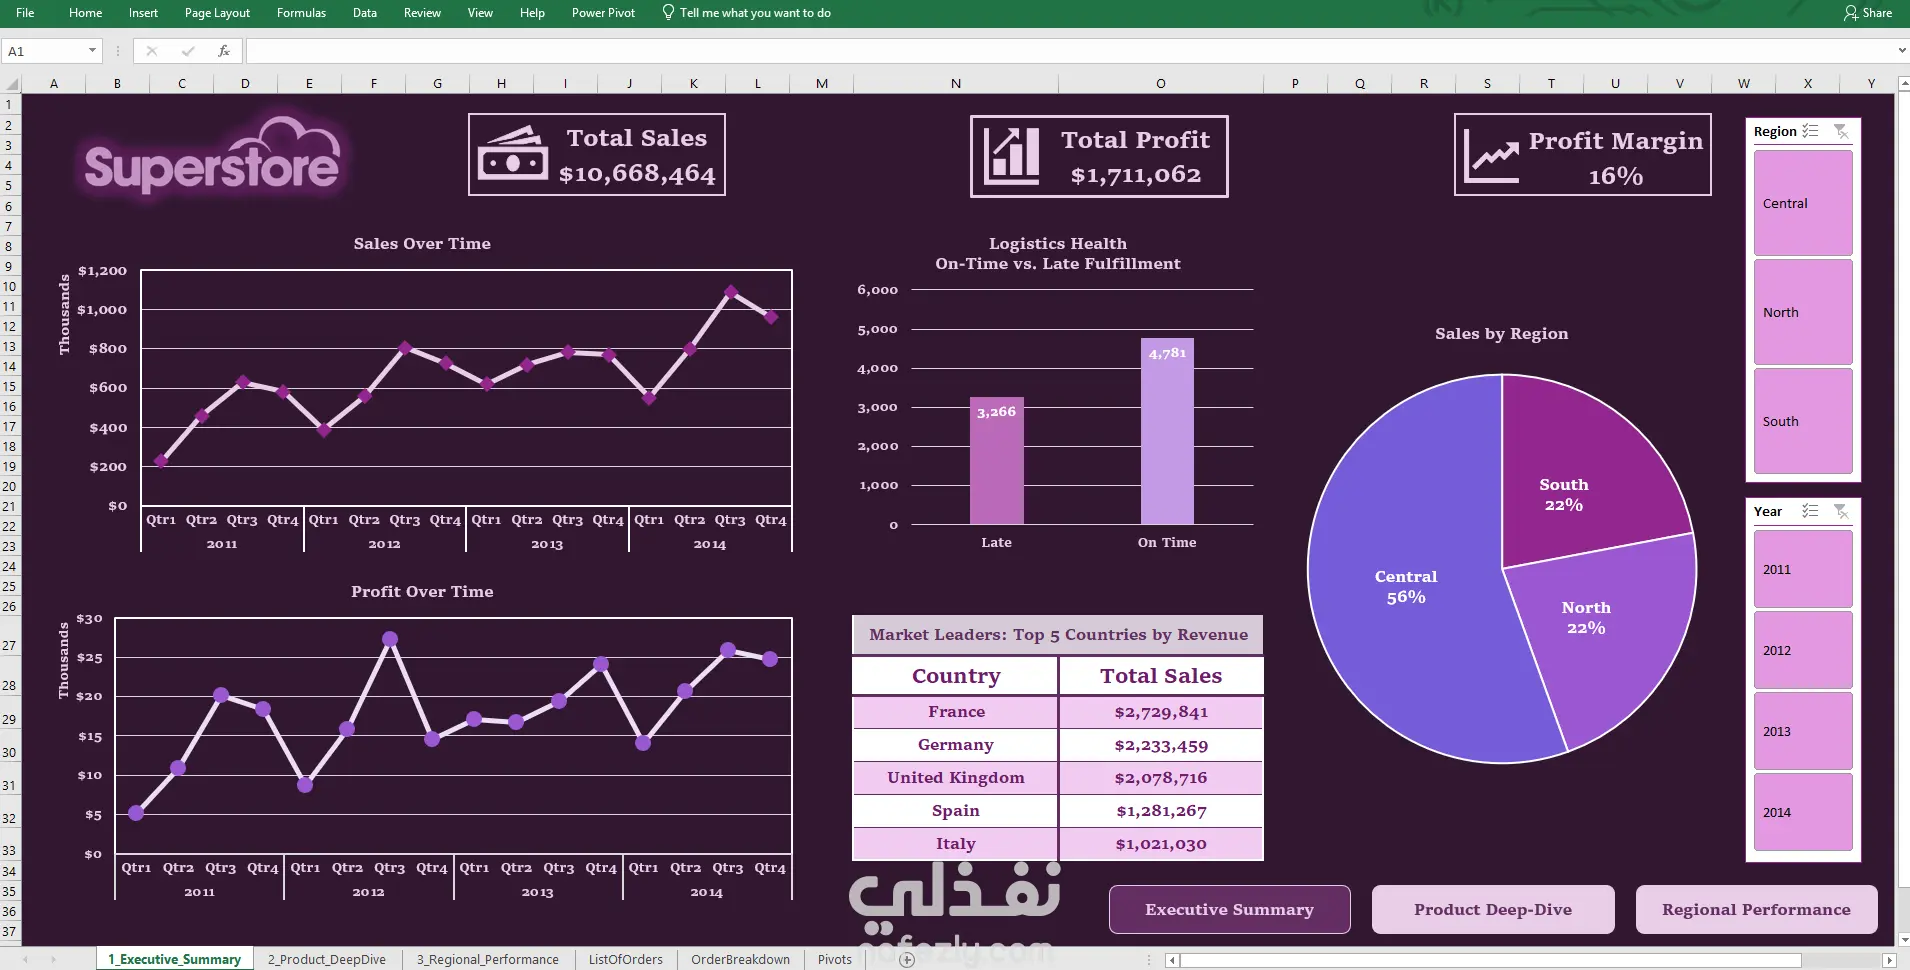Select the France country cell
The height and width of the screenshot is (970, 1910).
(956, 712)
